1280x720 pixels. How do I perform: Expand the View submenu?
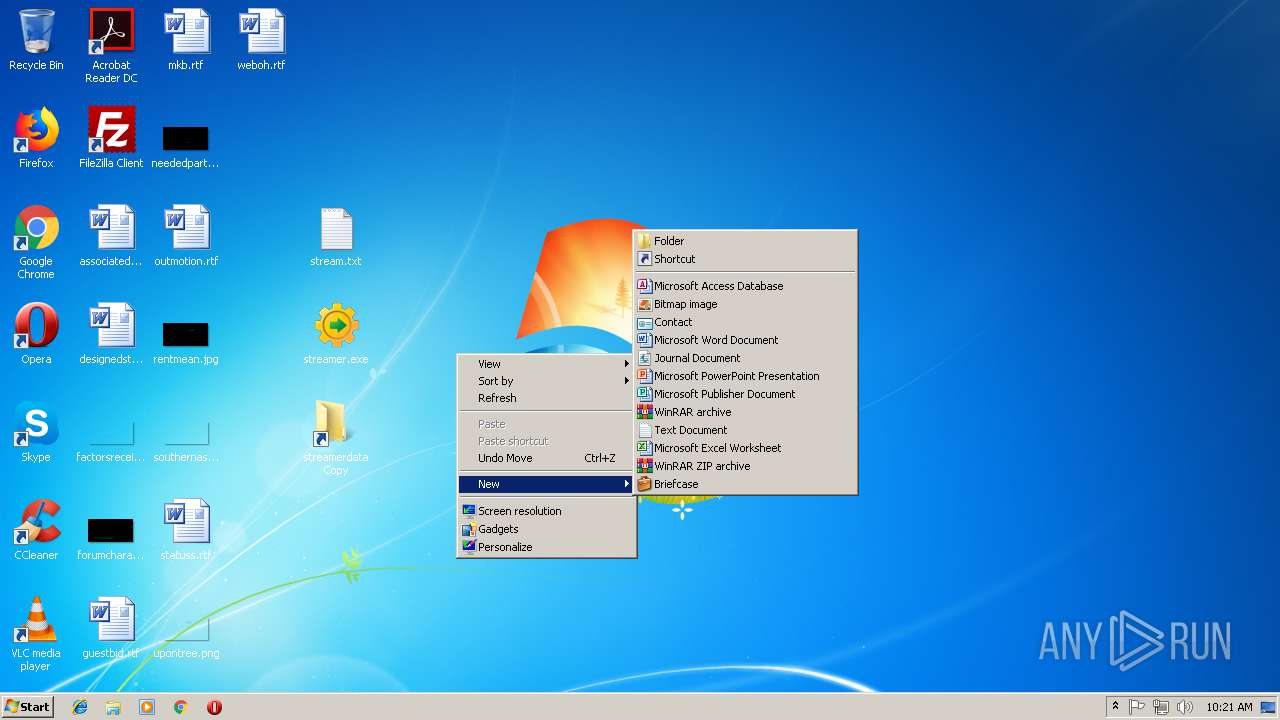tap(546, 364)
